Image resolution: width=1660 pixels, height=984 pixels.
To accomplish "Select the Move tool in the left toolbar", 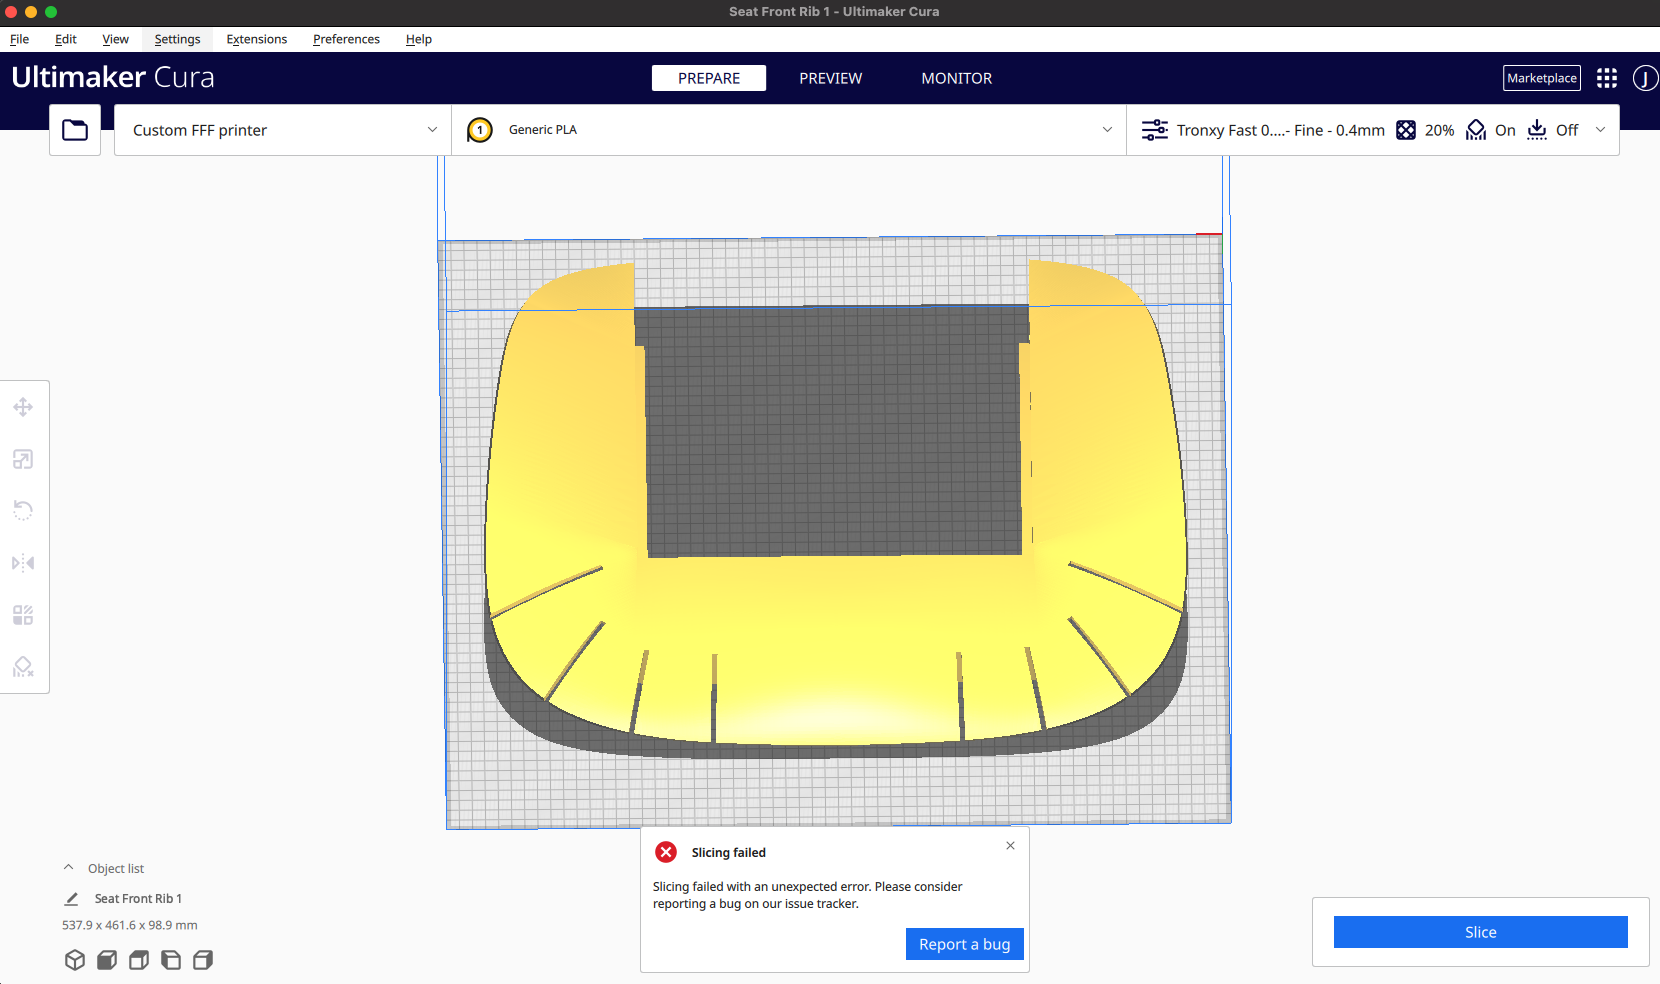I will click(x=23, y=407).
